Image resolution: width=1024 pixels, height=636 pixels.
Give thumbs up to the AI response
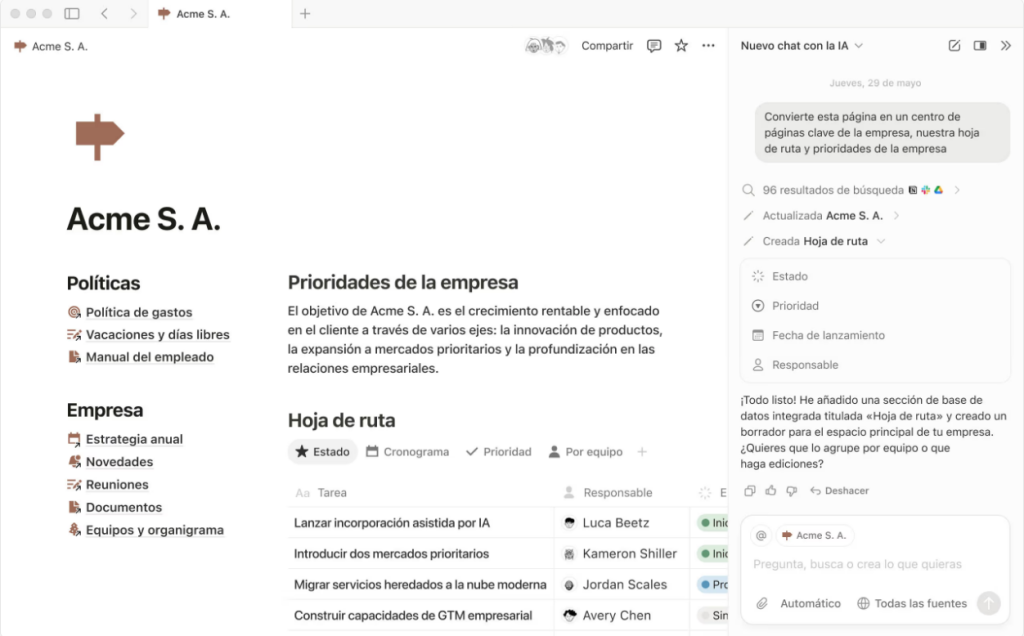[770, 491]
